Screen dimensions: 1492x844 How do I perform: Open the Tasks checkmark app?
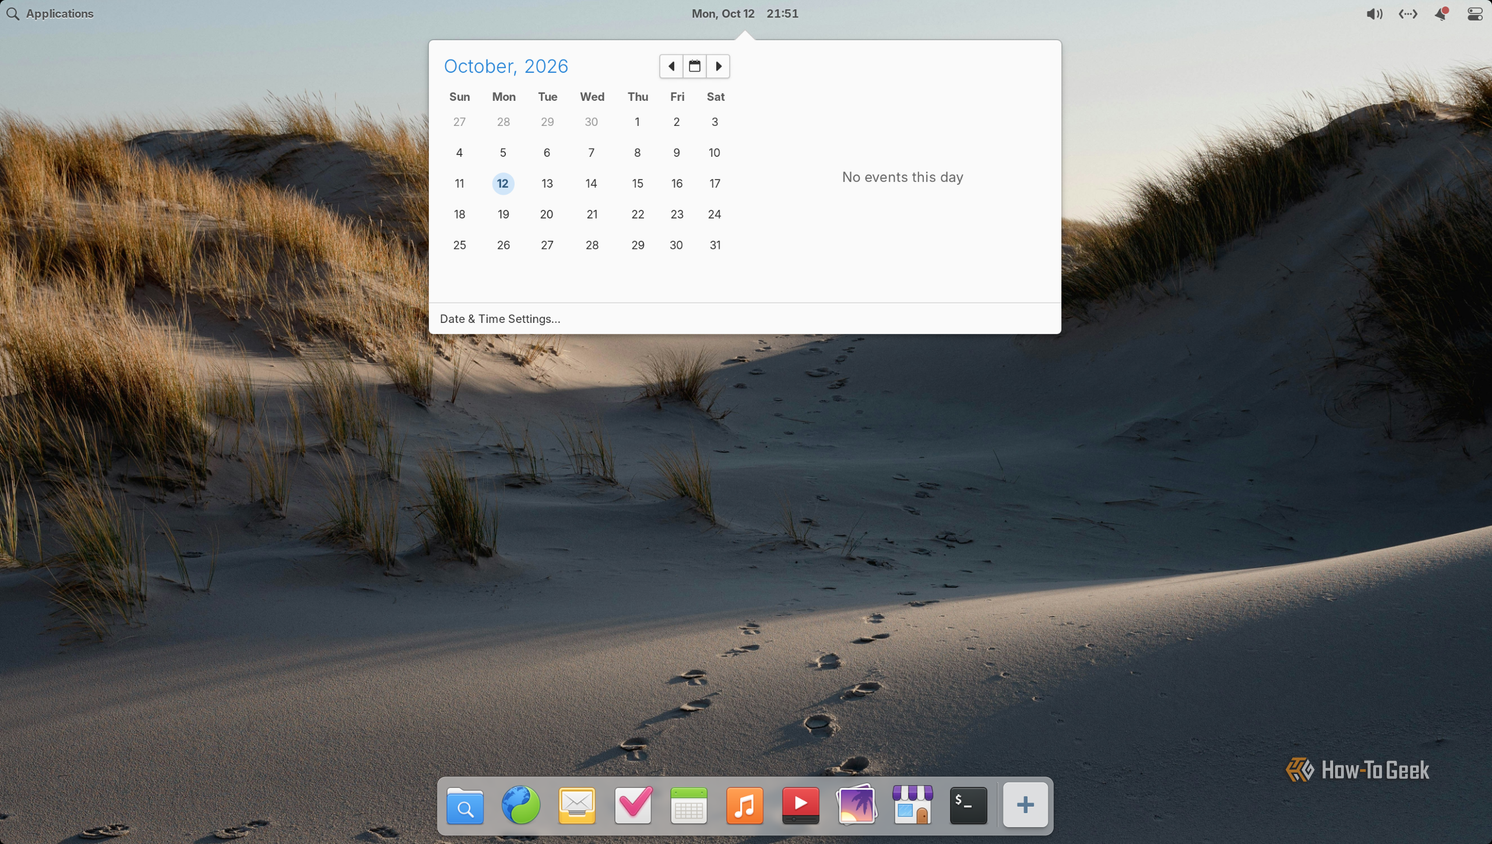(x=633, y=805)
